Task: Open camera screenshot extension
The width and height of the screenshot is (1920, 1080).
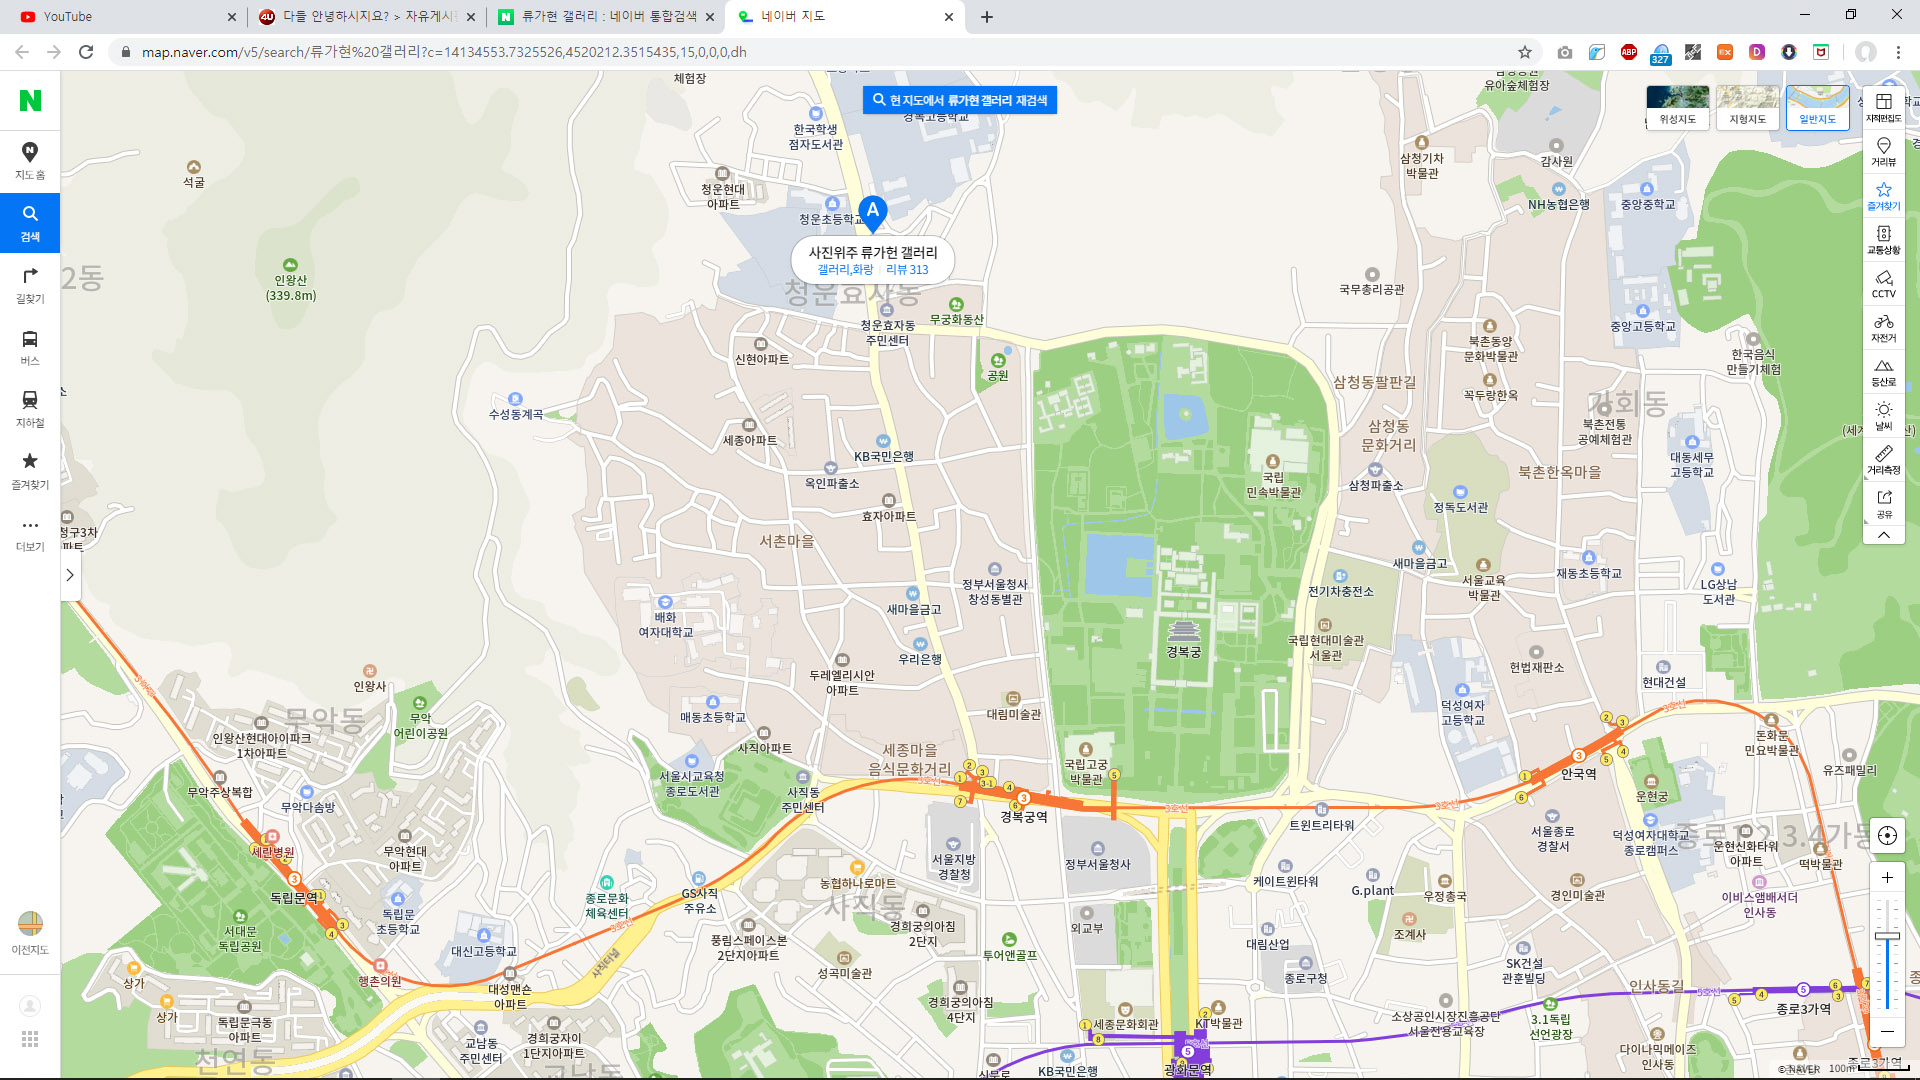Action: tap(1565, 52)
